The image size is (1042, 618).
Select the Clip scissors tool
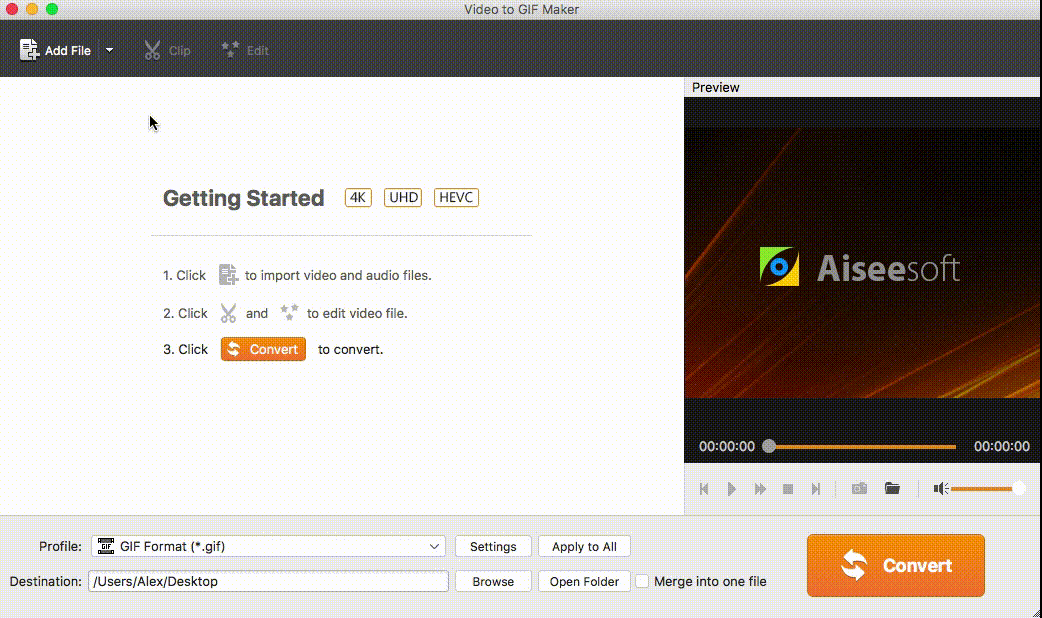[x=152, y=50]
